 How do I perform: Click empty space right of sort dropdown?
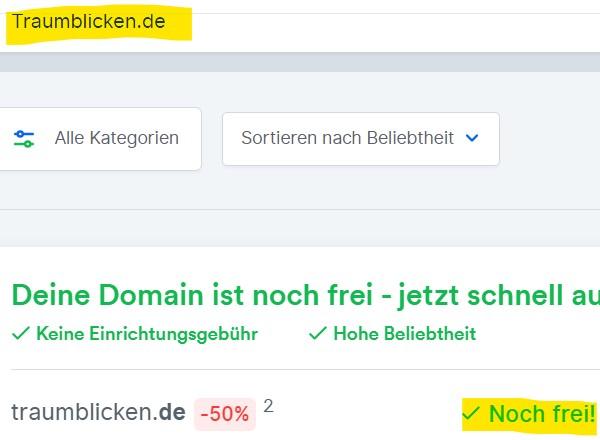549,139
